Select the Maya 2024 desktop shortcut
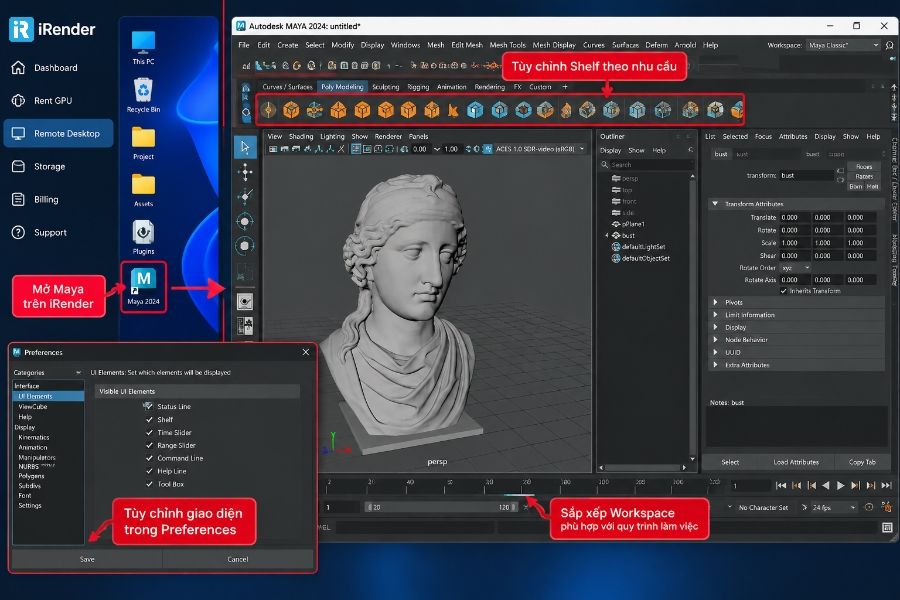Screen dimensions: 900x600 click(x=143, y=287)
